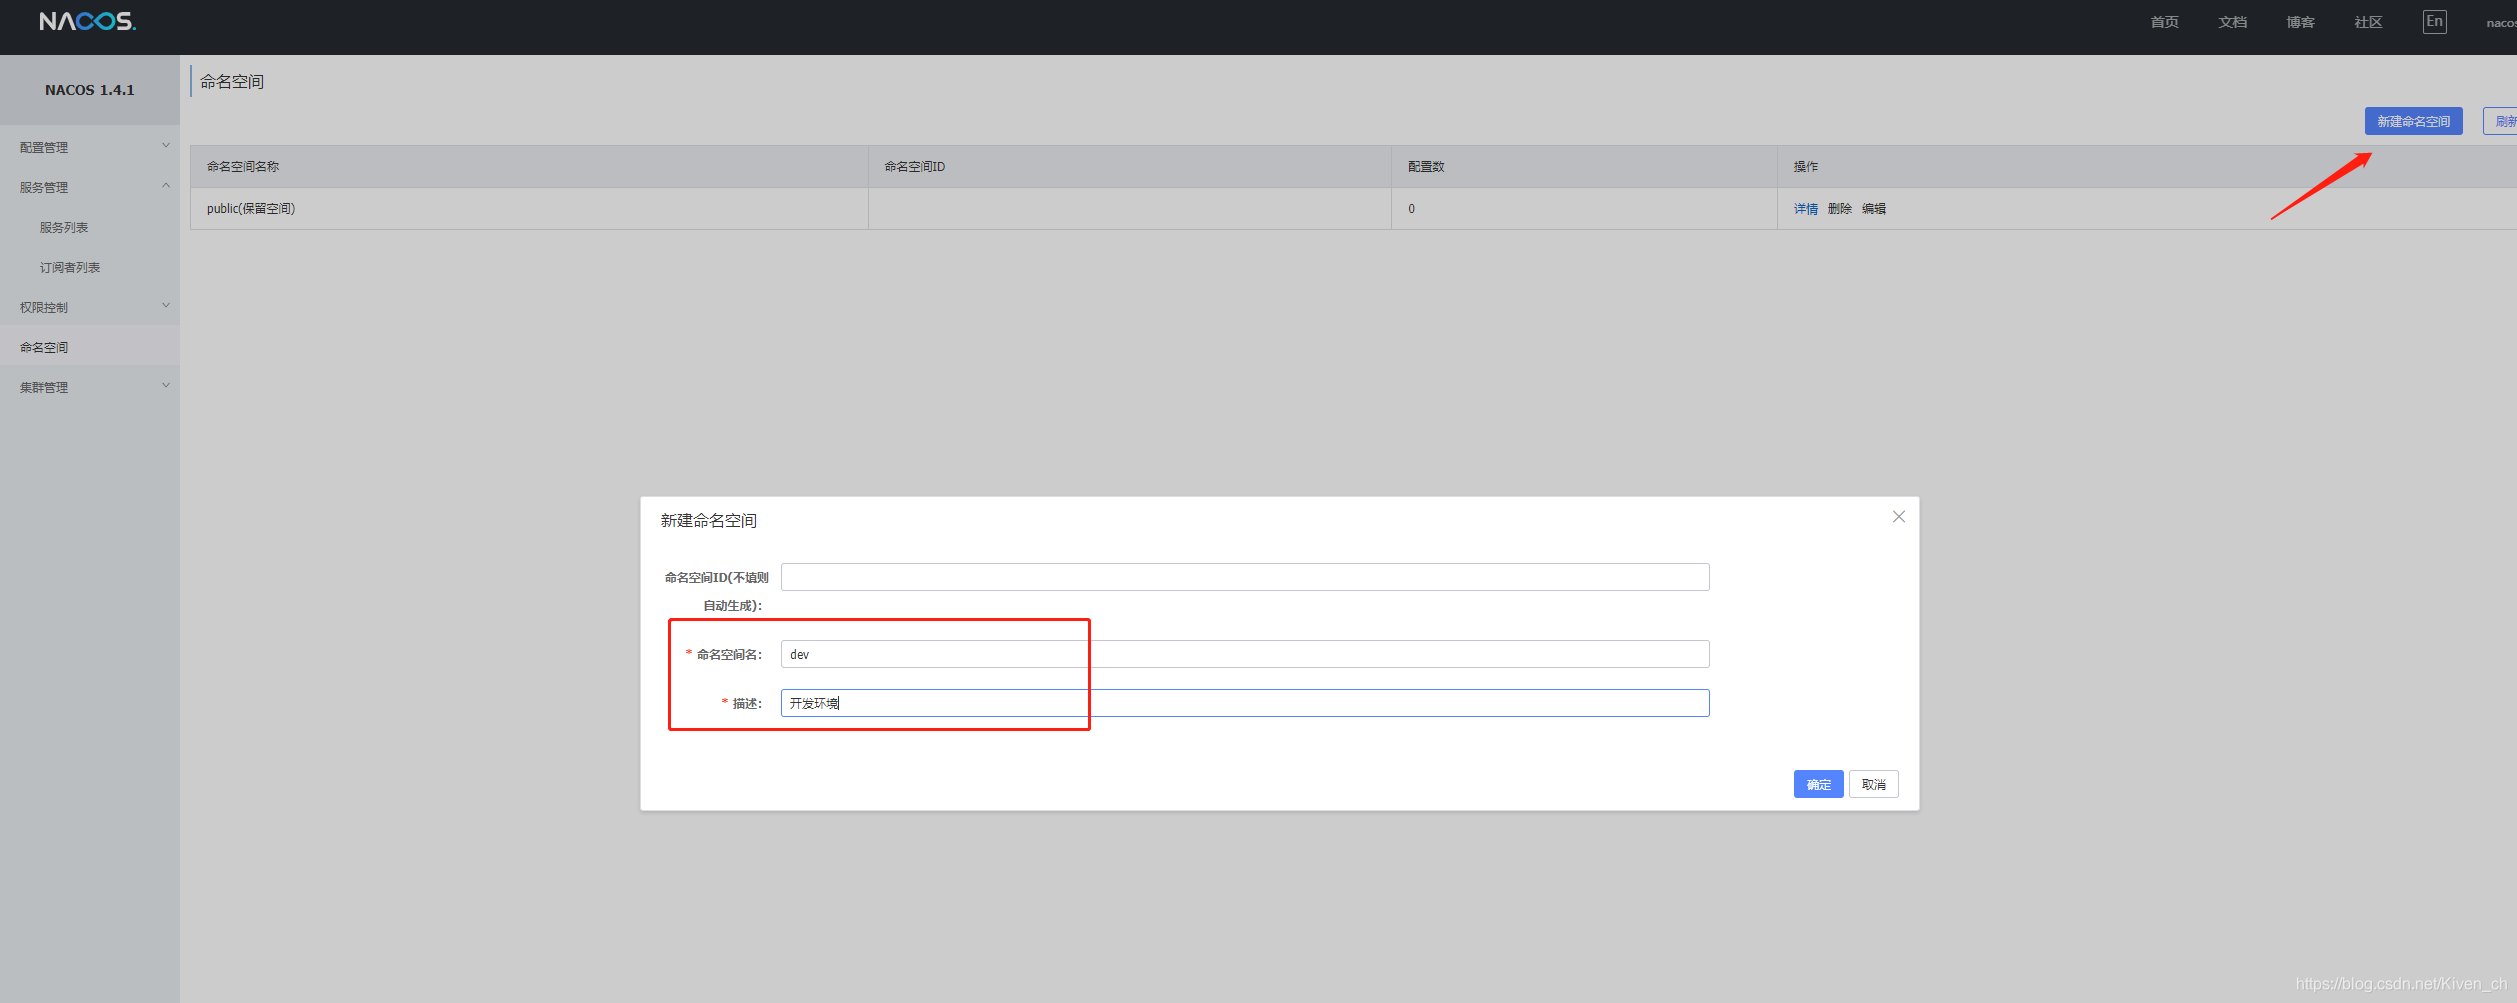Open 文档 in the top navigation
Screen dimensions: 2517x1003
point(2232,22)
